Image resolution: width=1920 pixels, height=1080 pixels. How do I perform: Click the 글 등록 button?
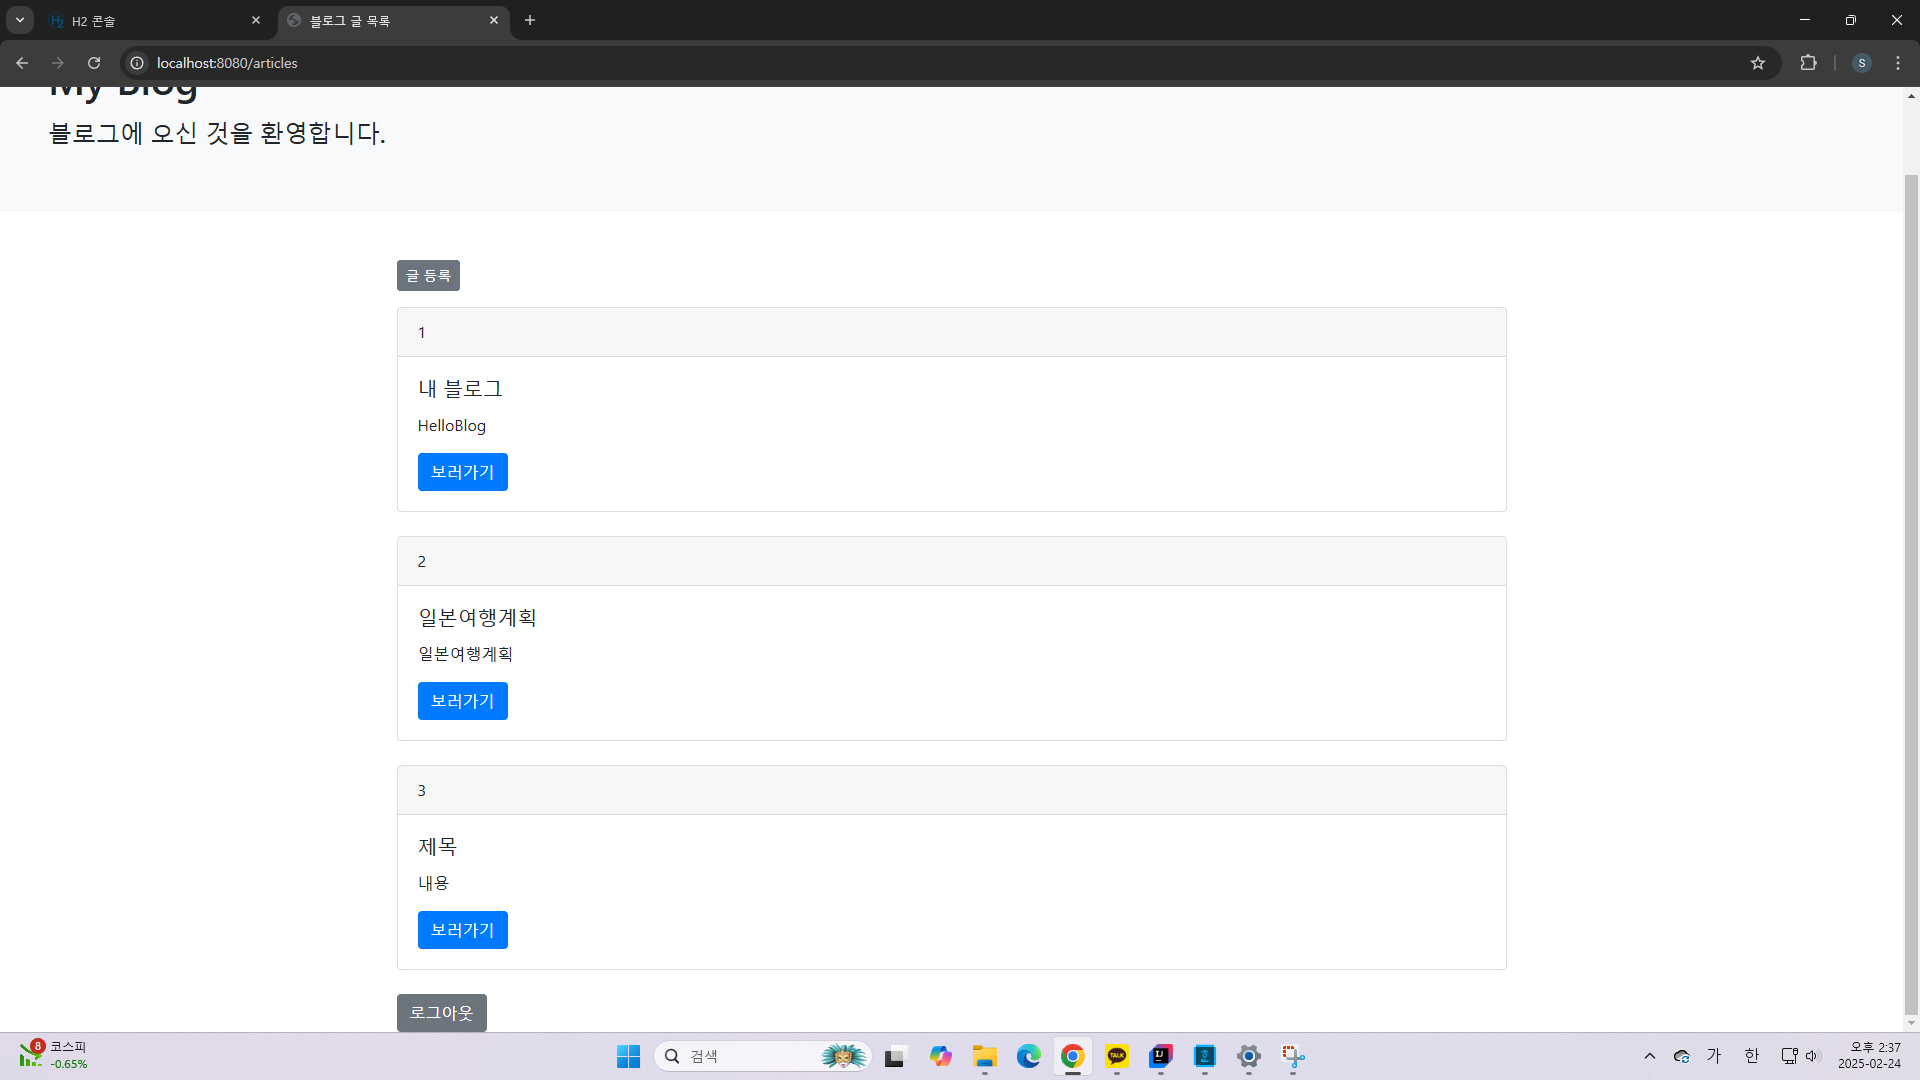[x=428, y=276]
